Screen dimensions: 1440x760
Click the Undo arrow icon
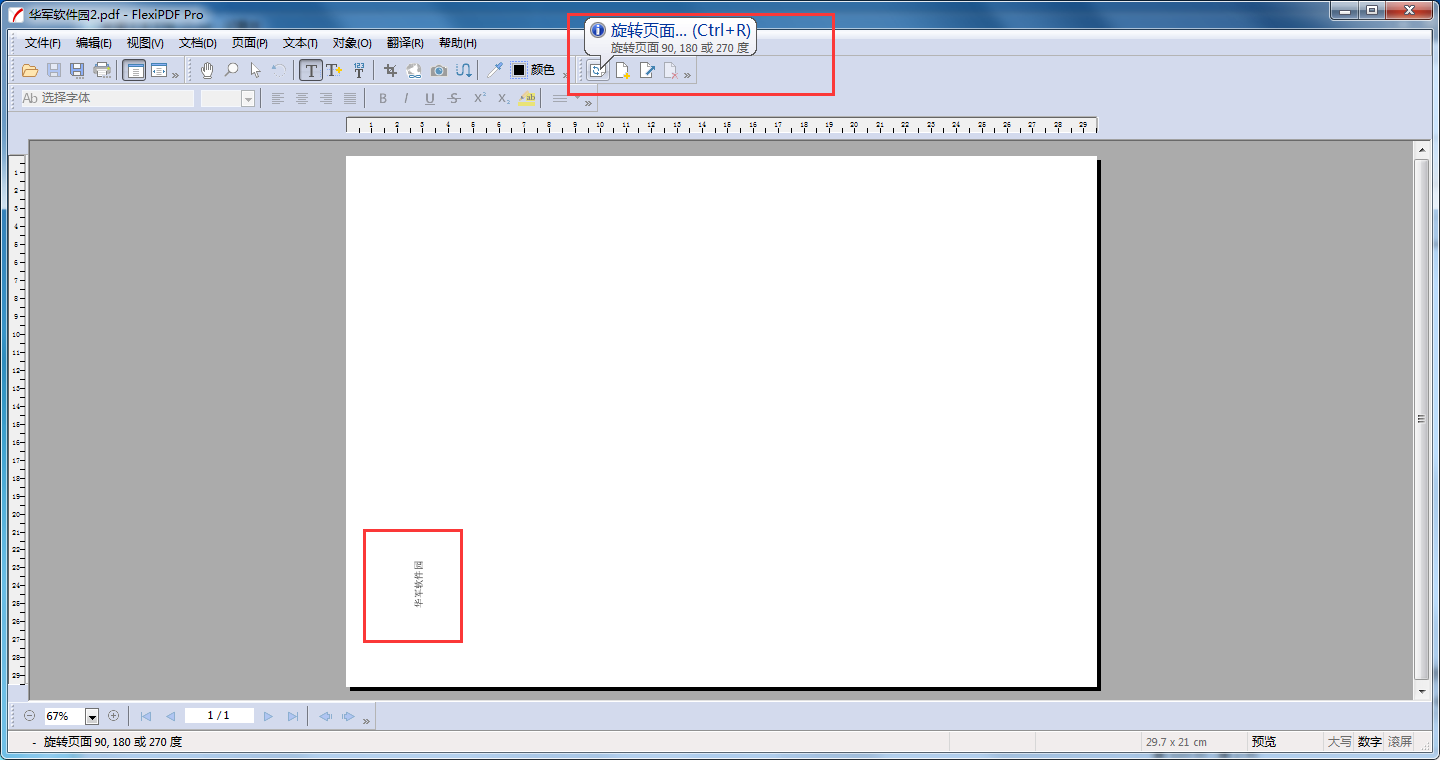(x=279, y=70)
